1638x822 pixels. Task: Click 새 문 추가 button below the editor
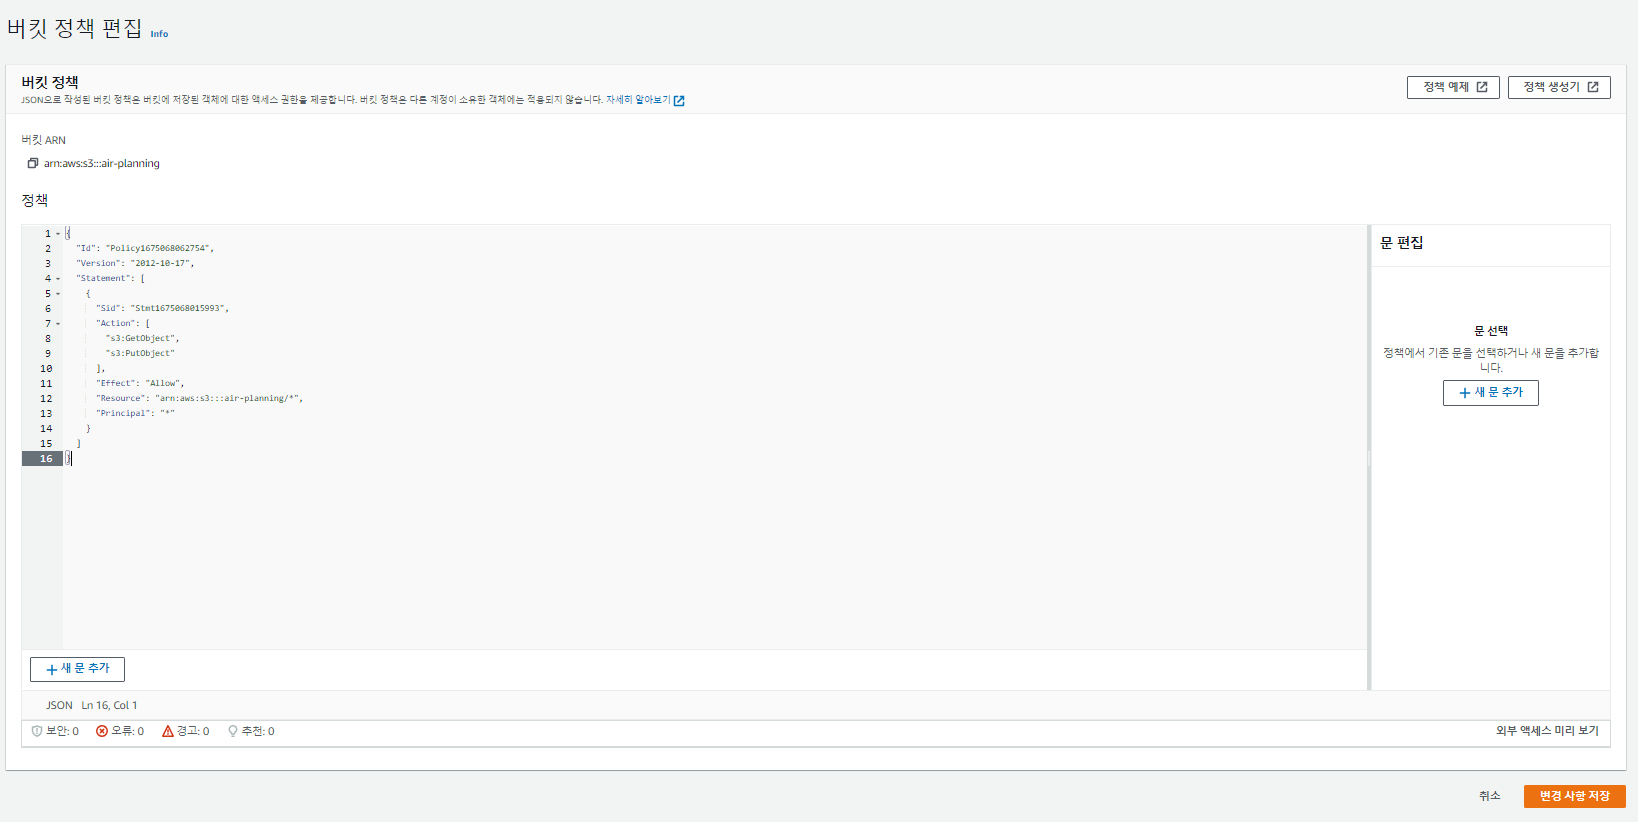coord(78,669)
